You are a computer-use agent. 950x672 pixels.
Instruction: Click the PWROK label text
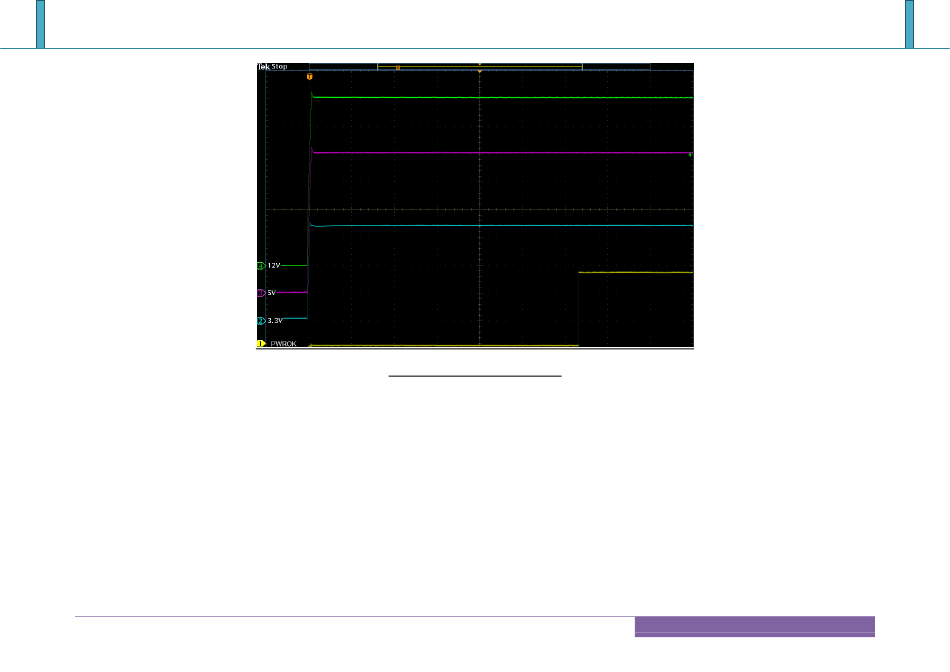point(283,344)
